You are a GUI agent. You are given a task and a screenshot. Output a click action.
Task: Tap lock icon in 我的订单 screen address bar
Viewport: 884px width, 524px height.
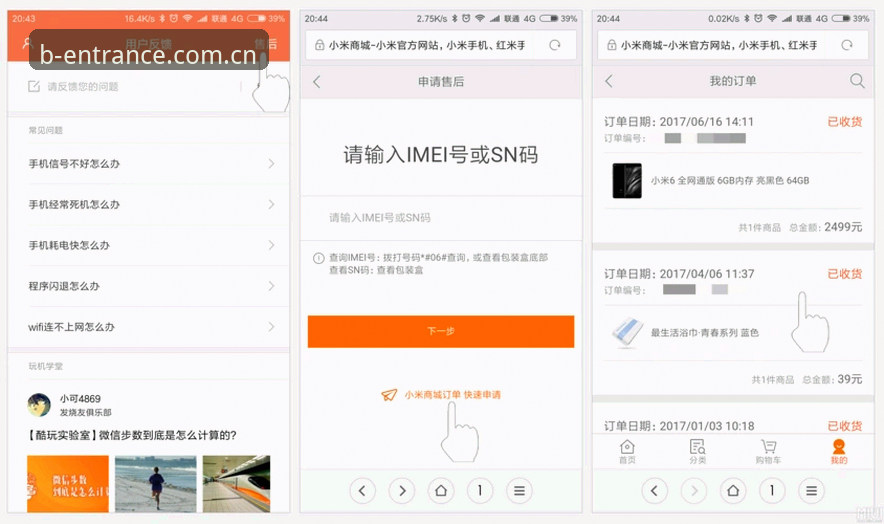point(612,45)
